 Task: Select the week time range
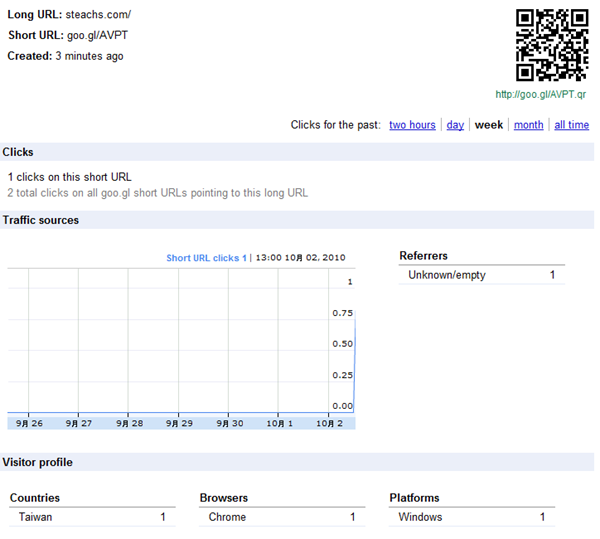pos(489,125)
